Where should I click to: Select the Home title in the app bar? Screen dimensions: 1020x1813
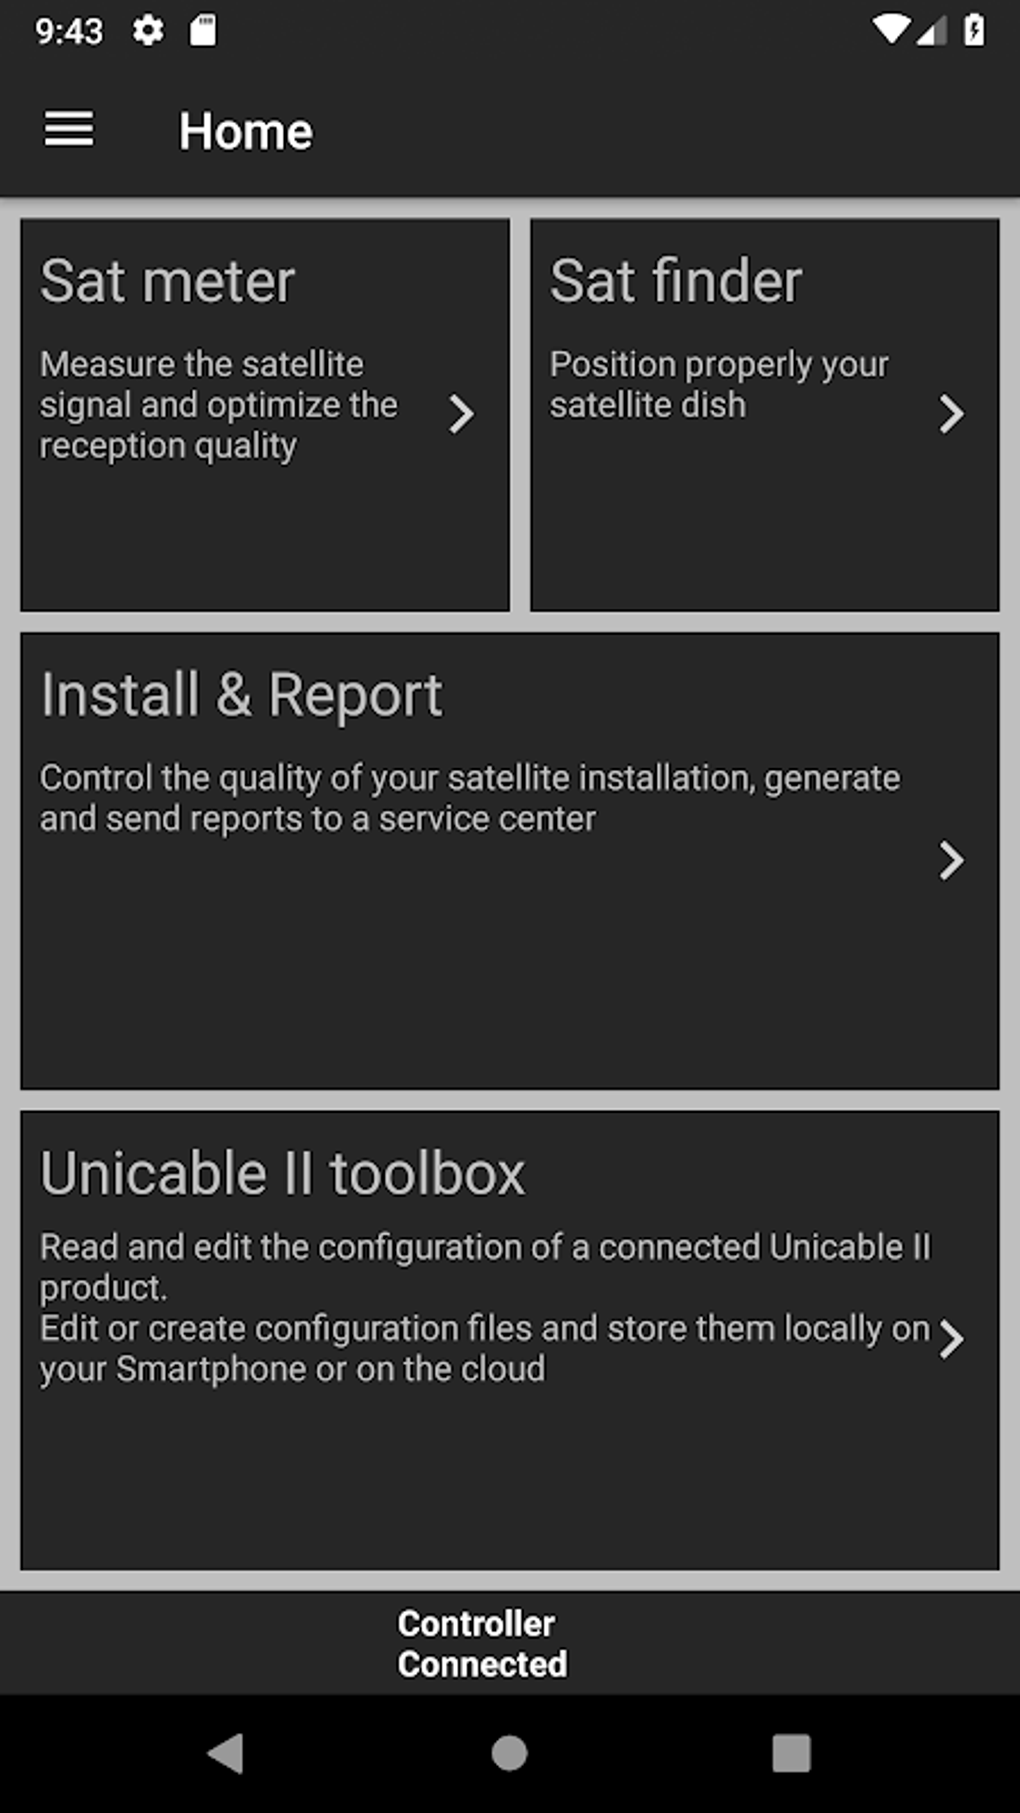click(x=245, y=129)
